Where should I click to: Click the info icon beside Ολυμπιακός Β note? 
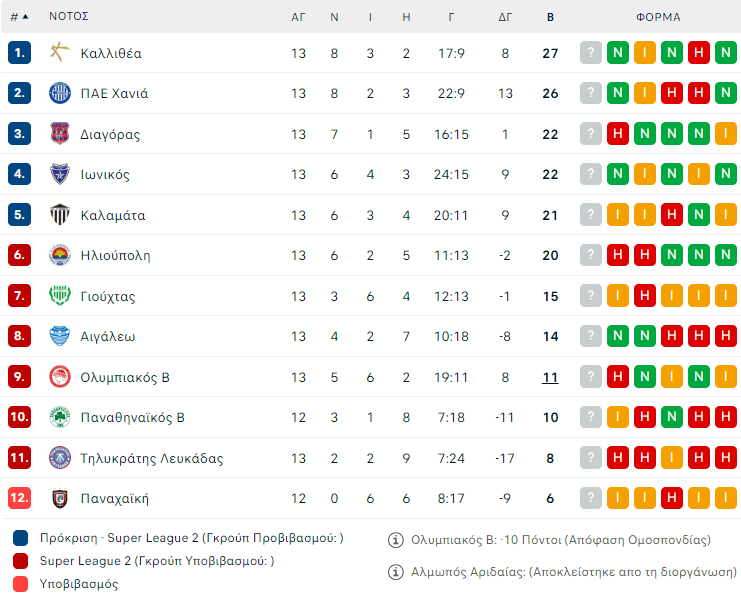coord(395,540)
